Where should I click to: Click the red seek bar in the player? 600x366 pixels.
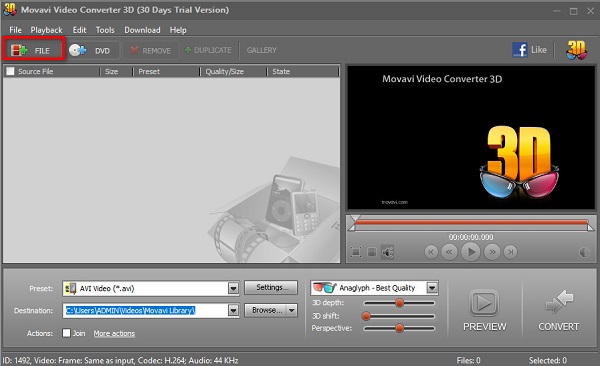(471, 222)
